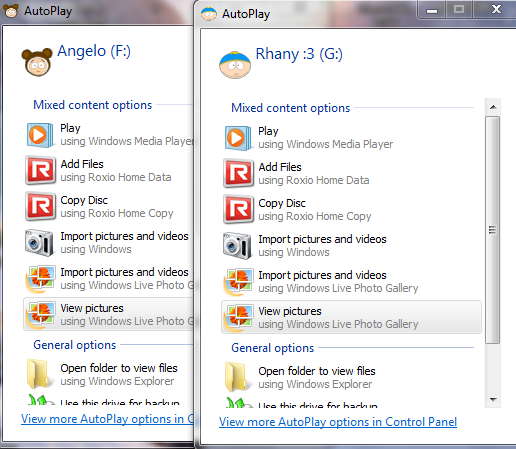This screenshot has height=449, width=516.
Task: Close the Rhany AutoPlay window
Action: 496,9
